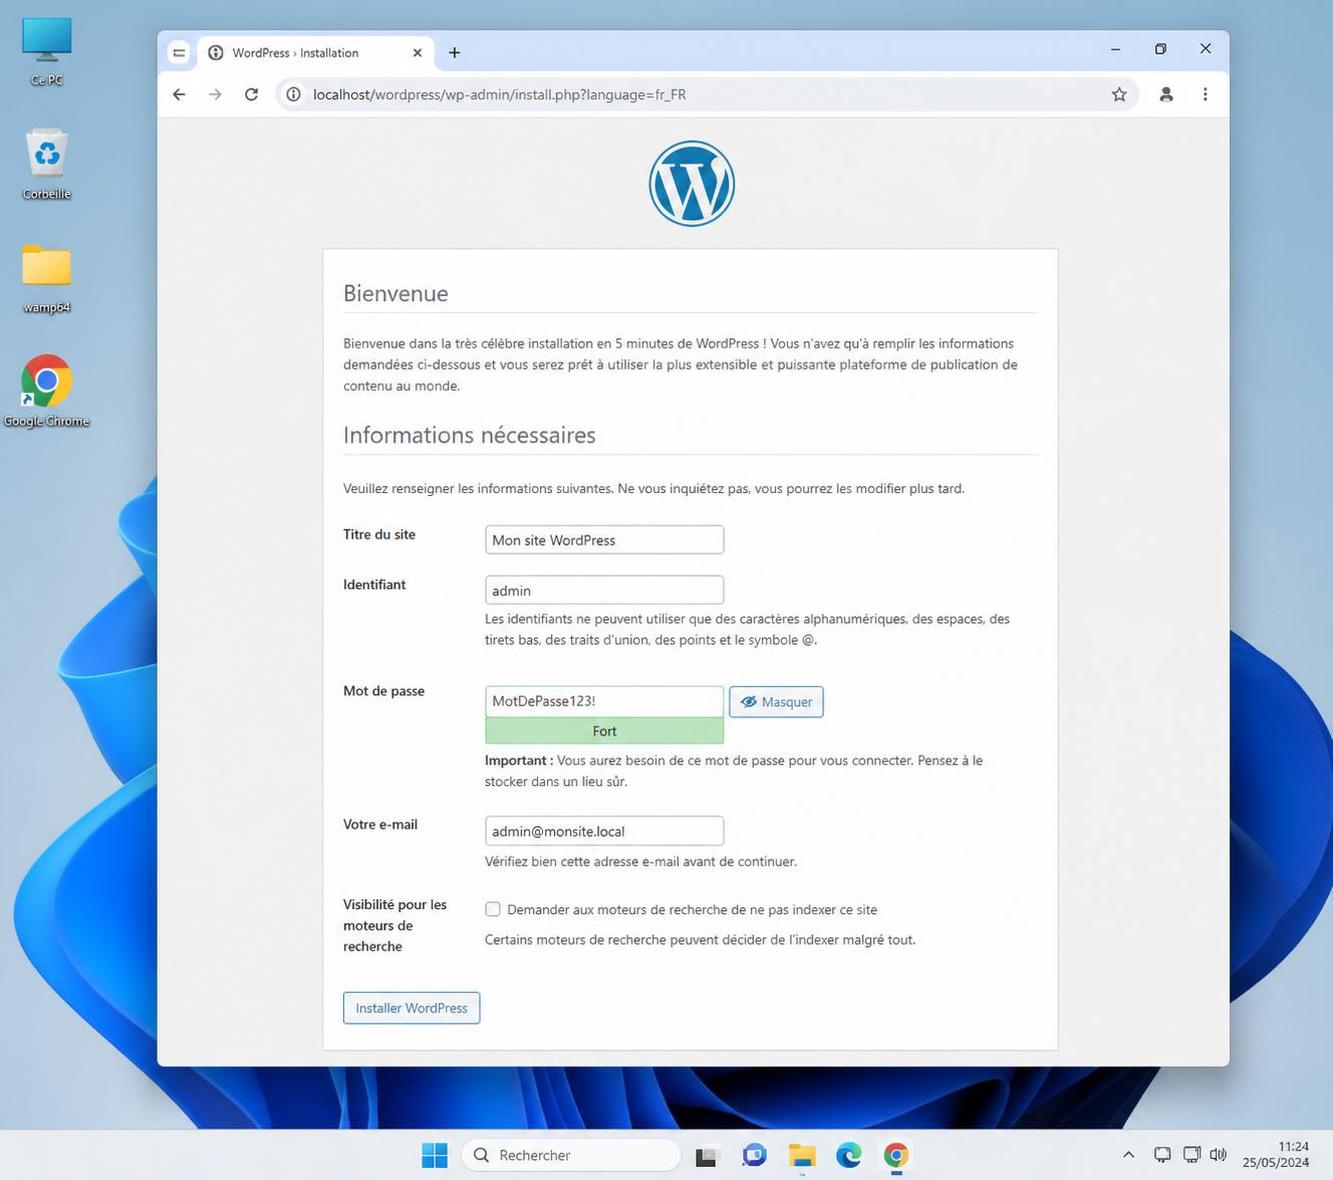Image resolution: width=1333 pixels, height=1180 pixels.
Task: Focus the Titre du site field
Action: pos(604,540)
